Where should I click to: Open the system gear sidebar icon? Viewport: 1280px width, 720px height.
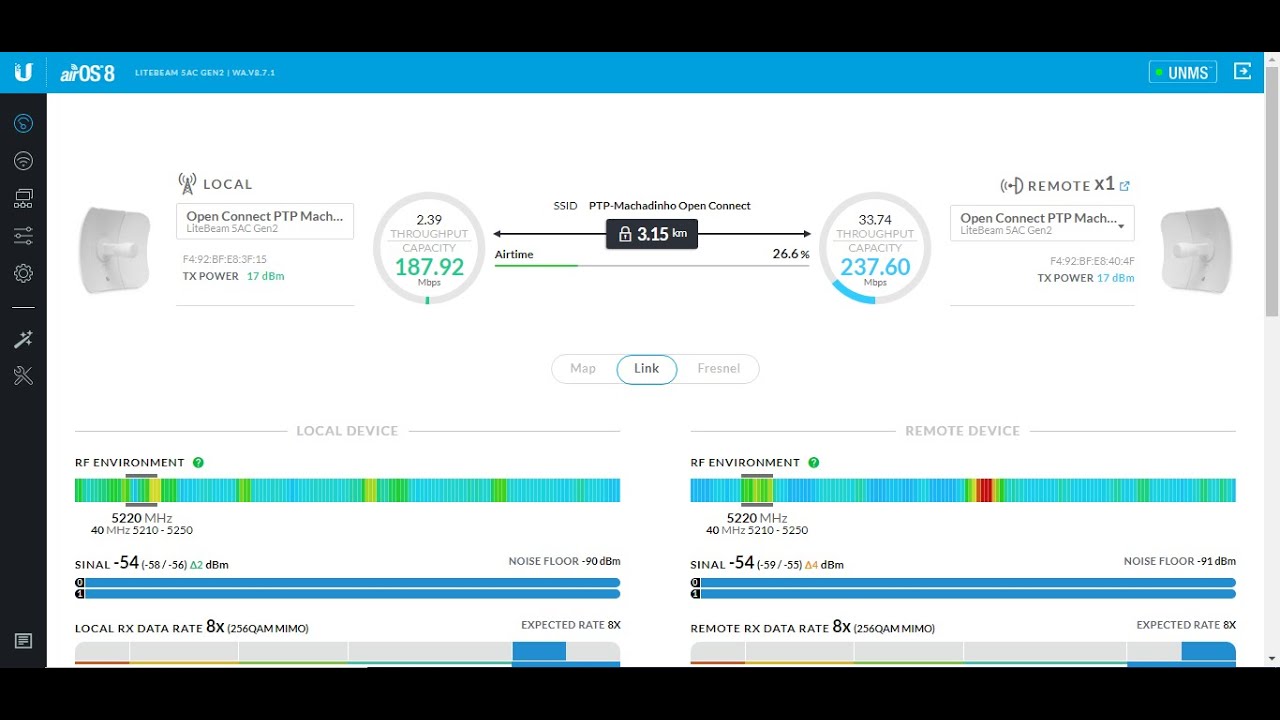pyautogui.click(x=23, y=273)
